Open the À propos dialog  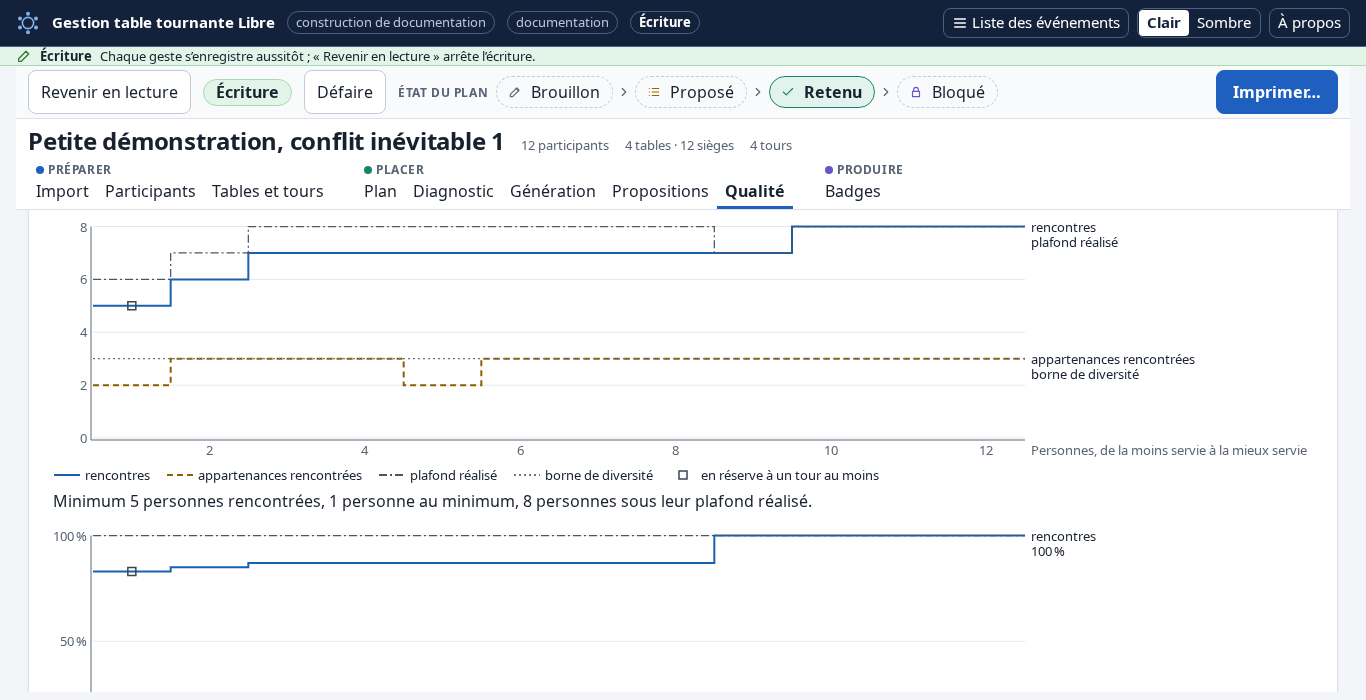coord(1309,23)
